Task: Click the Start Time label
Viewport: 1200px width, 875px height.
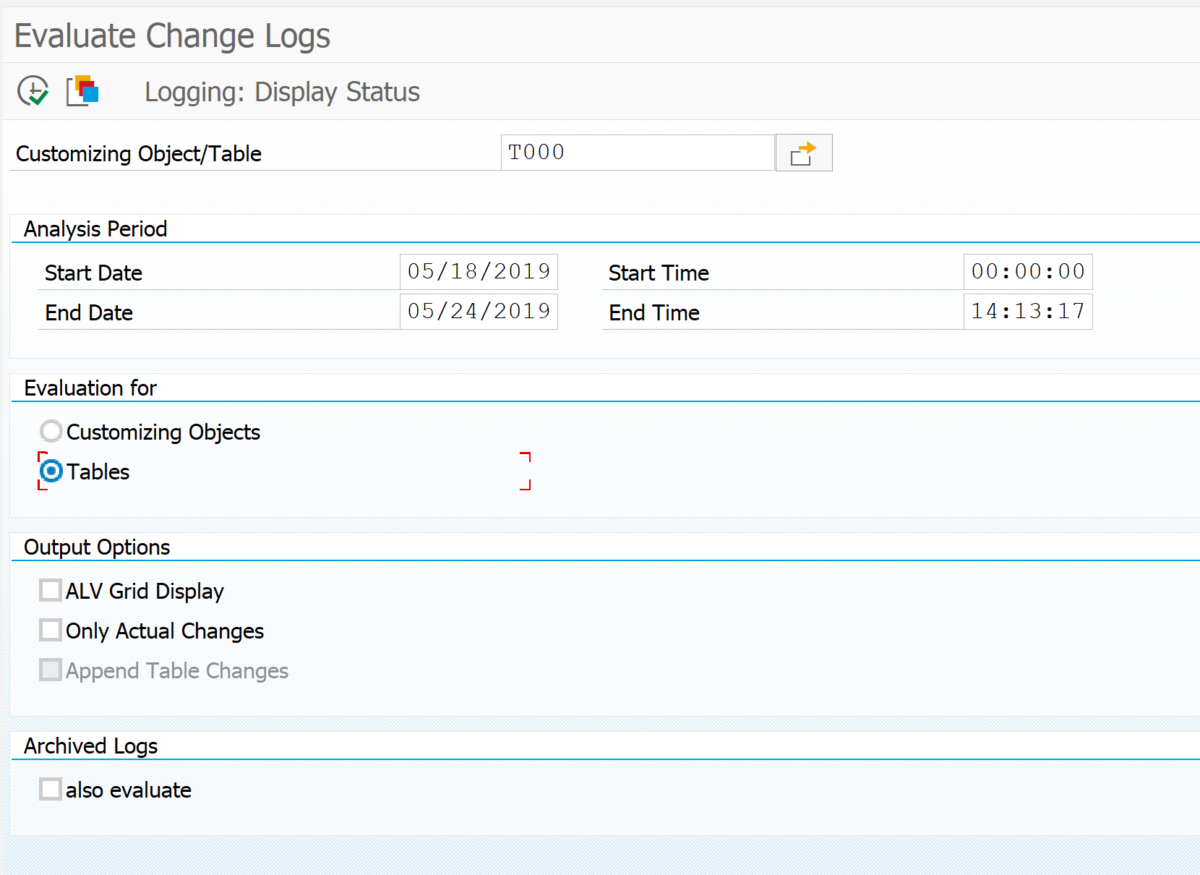Action: (x=659, y=273)
